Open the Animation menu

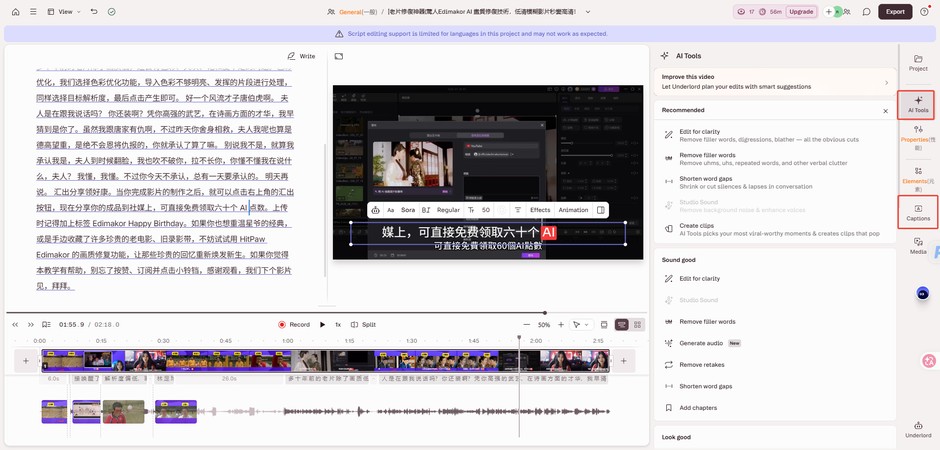point(573,210)
